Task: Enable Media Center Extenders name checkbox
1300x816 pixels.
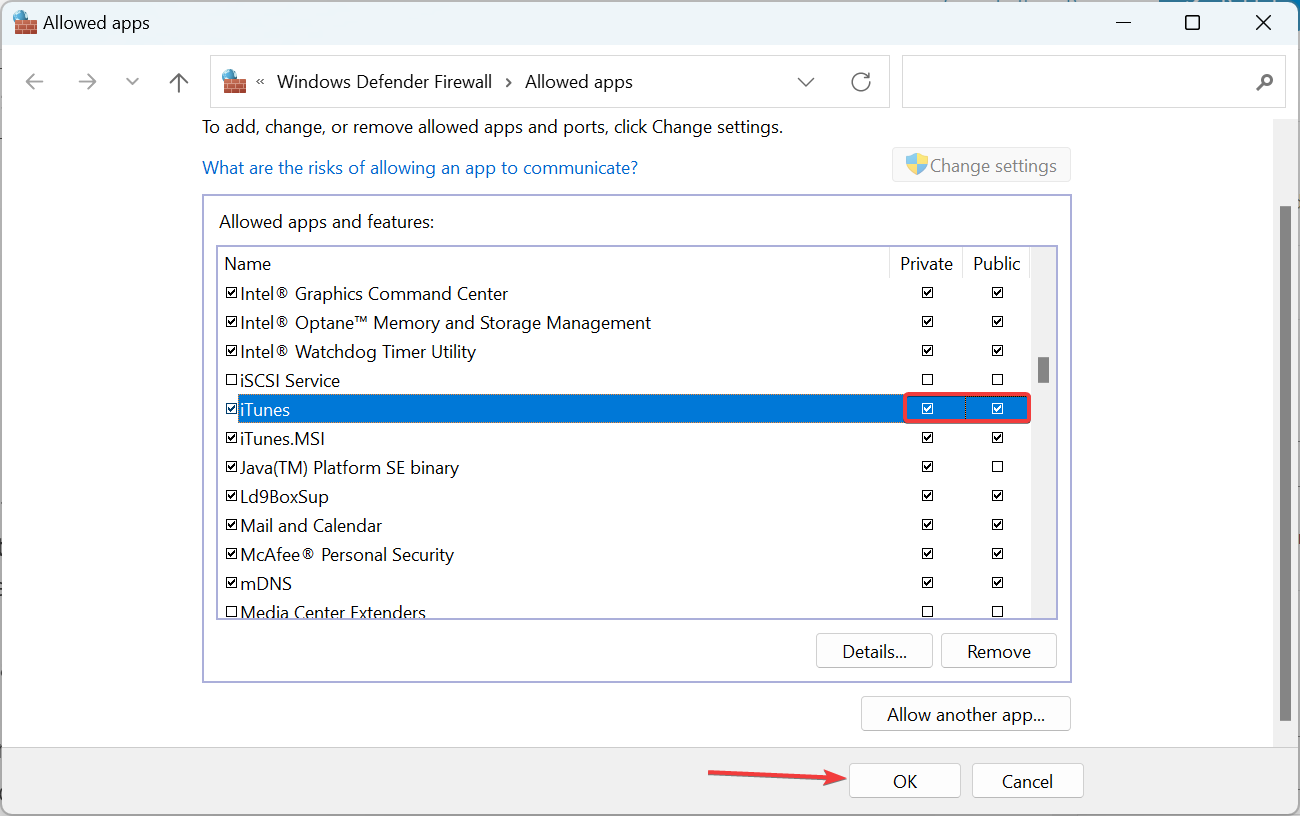Action: pyautogui.click(x=232, y=611)
